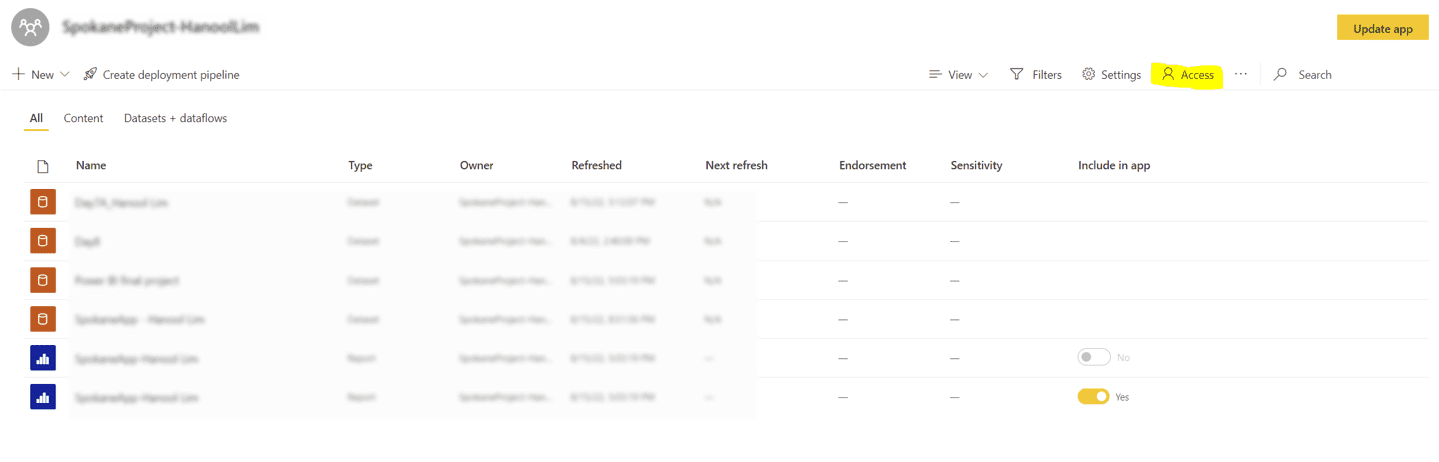
Task: Click the dataset icon for Day8 row
Action: (42, 241)
